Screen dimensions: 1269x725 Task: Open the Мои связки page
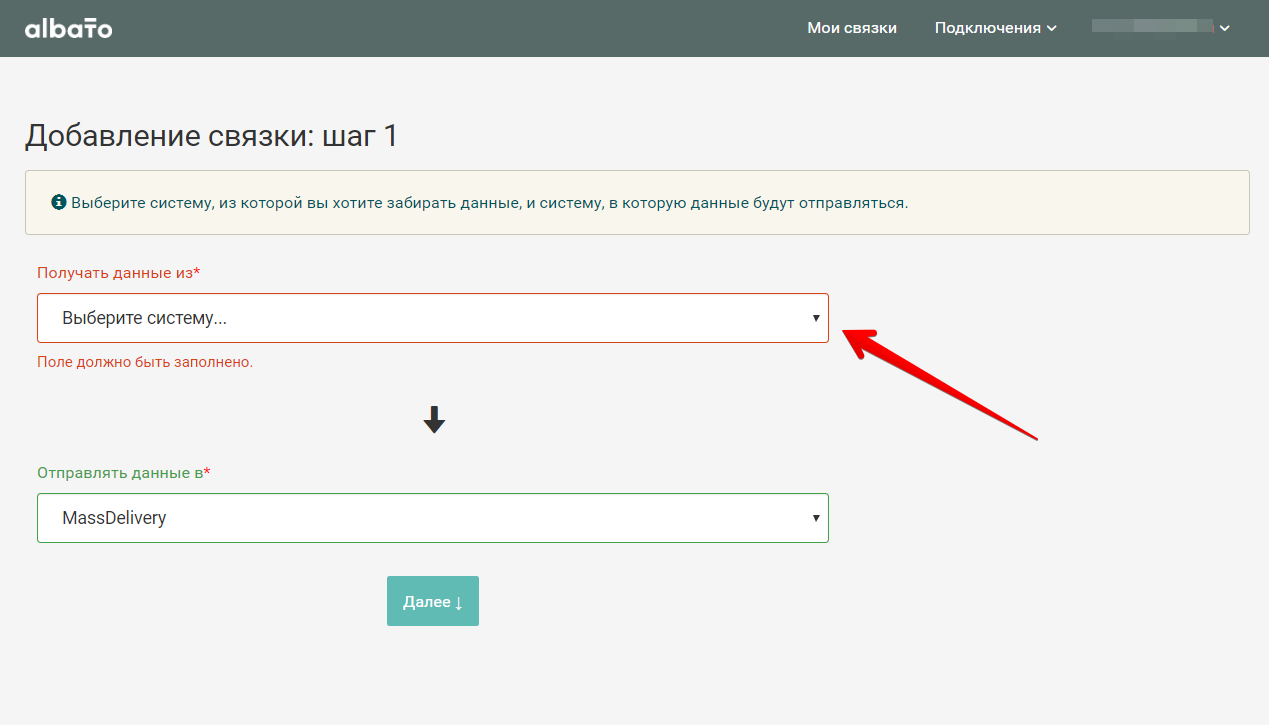pyautogui.click(x=852, y=28)
